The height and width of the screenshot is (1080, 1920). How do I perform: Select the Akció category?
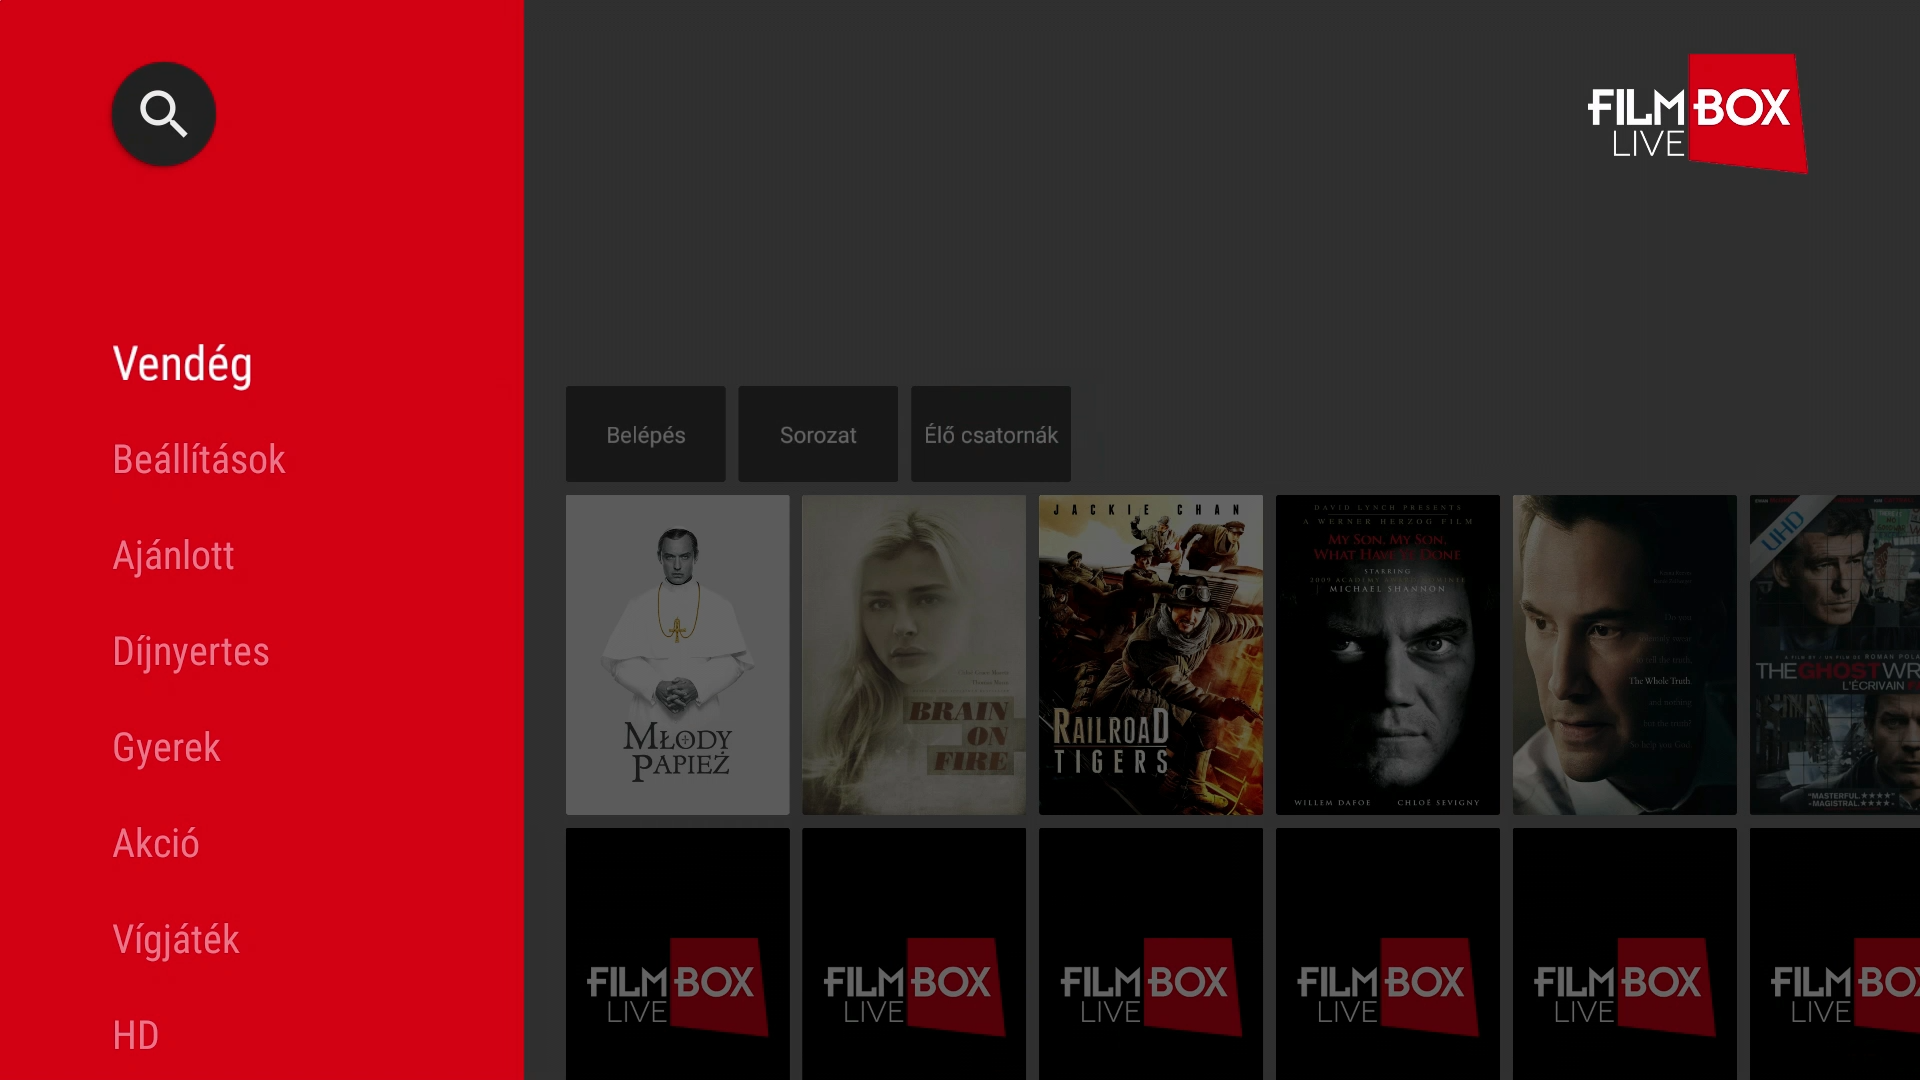click(x=156, y=844)
